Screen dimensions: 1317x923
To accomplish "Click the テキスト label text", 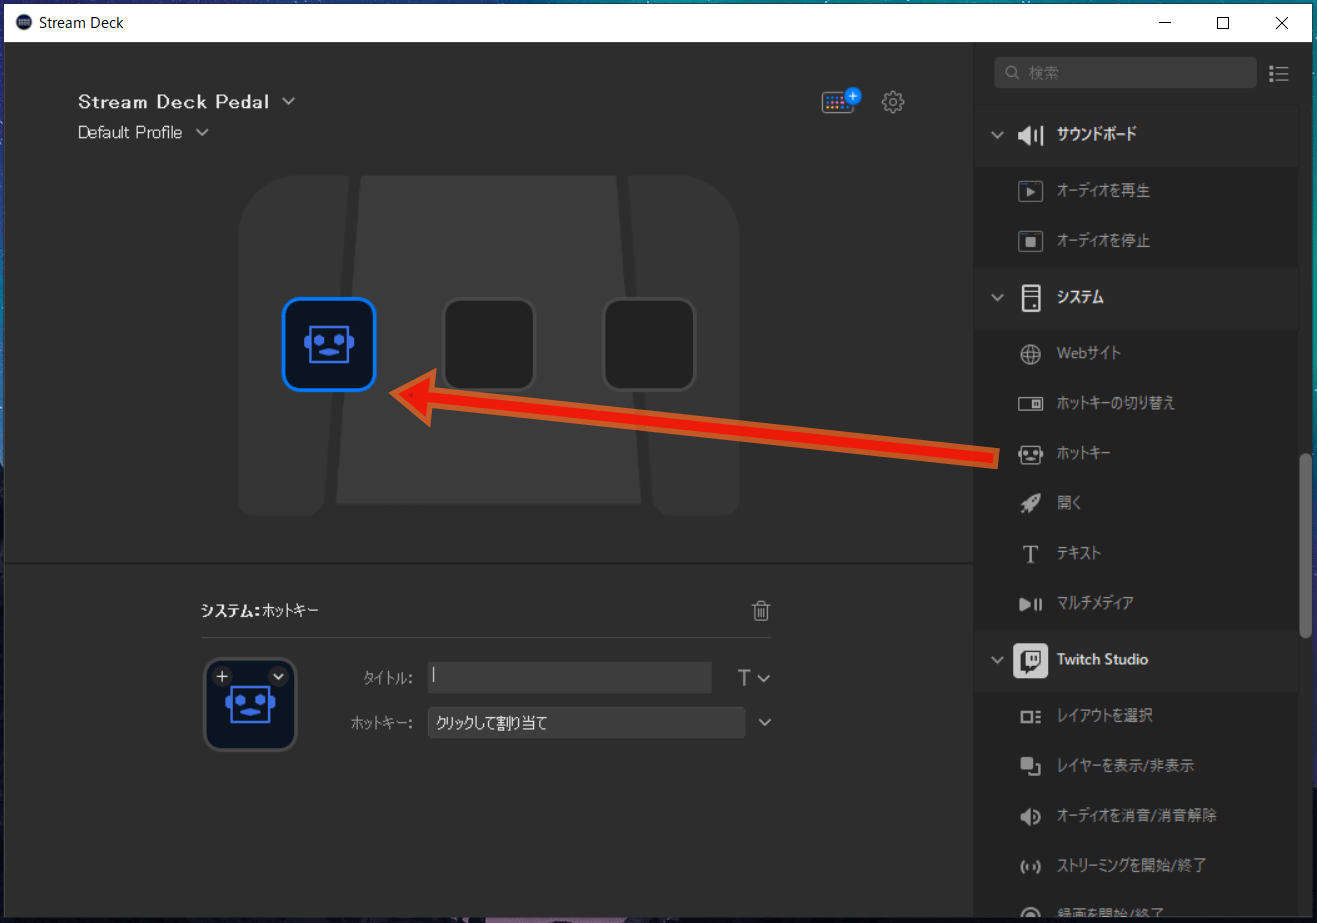I will pyautogui.click(x=1078, y=553).
